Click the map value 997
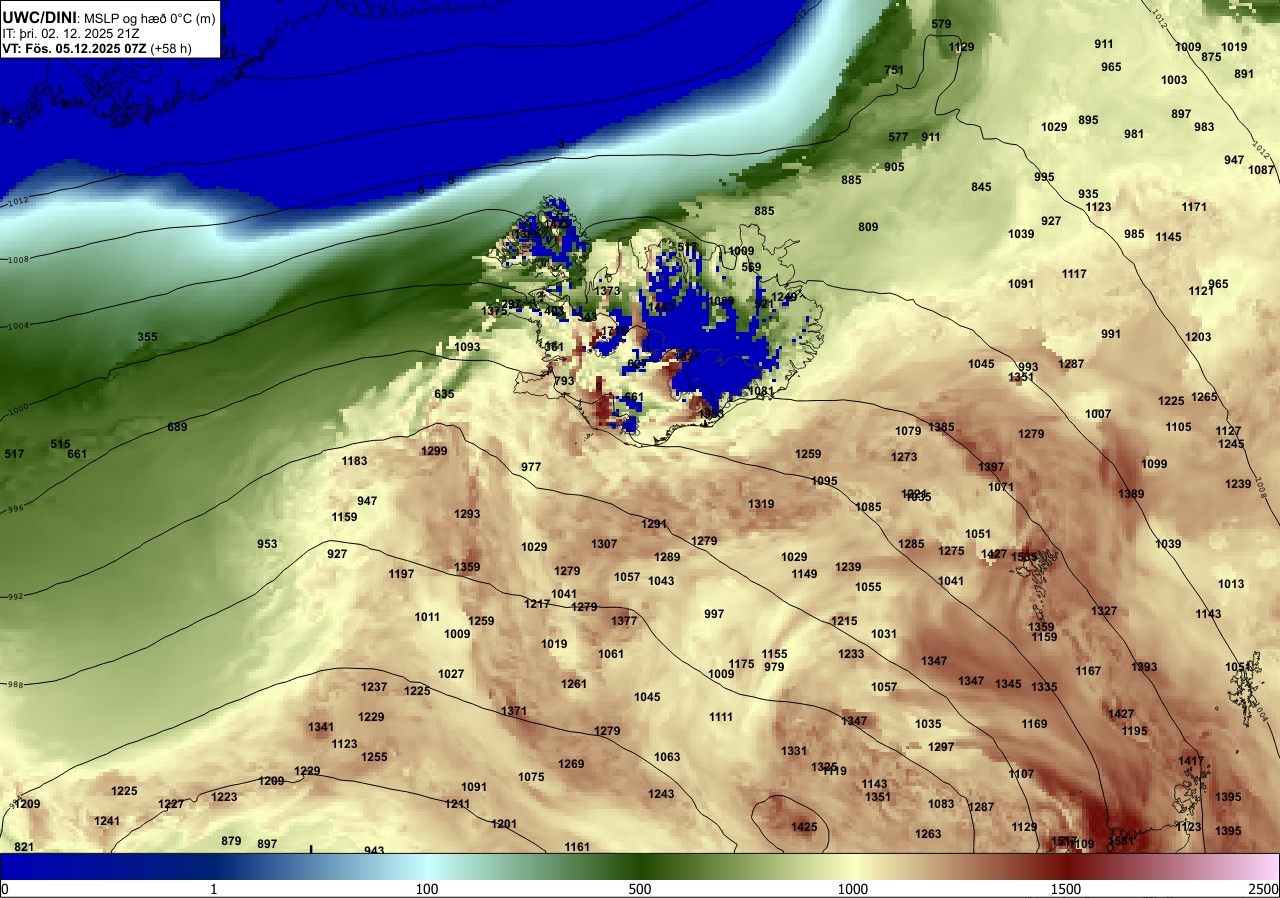1280x898 pixels. pos(714,614)
